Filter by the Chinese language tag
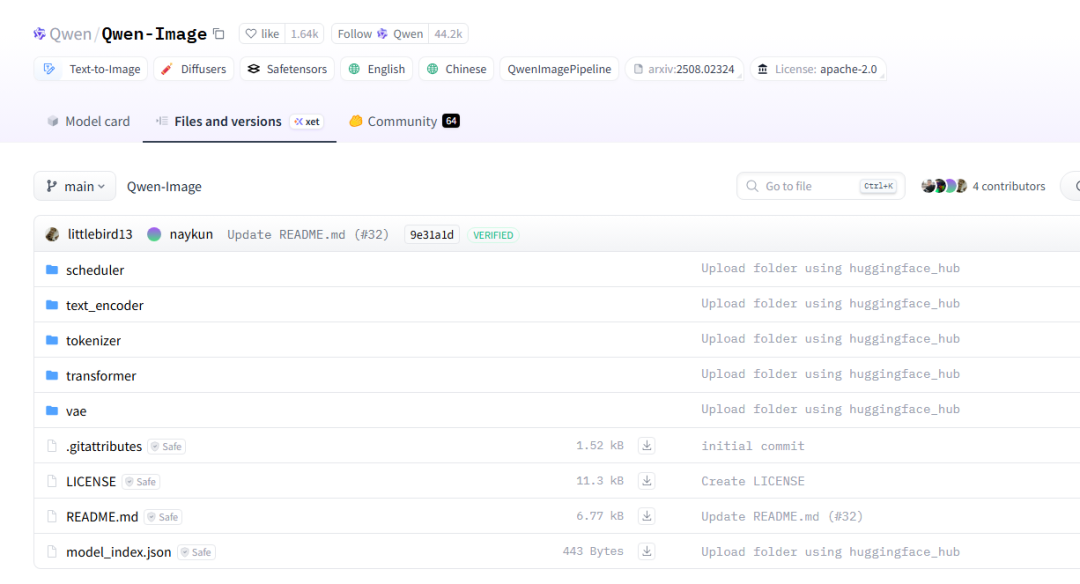Screen dimensions: 1080x584 pos(456,69)
